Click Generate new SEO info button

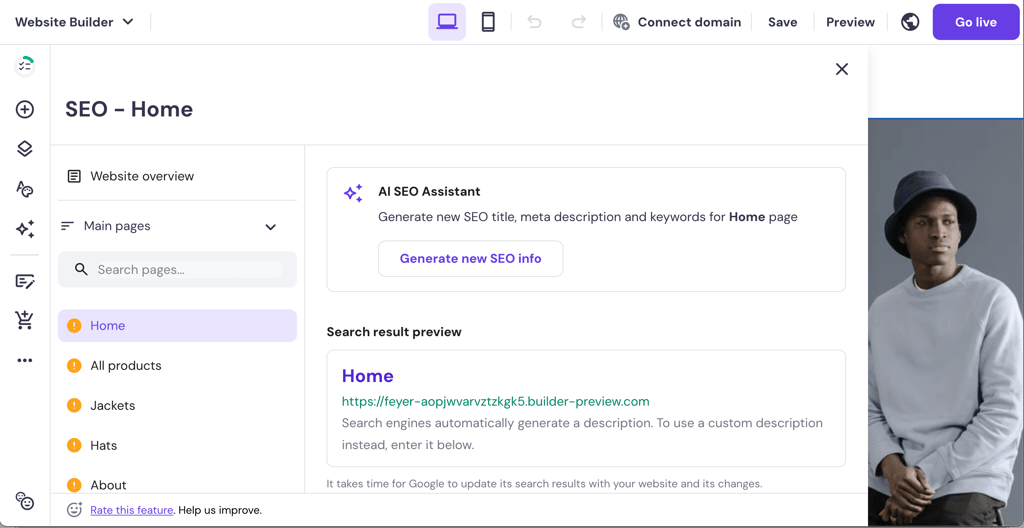[x=471, y=259]
